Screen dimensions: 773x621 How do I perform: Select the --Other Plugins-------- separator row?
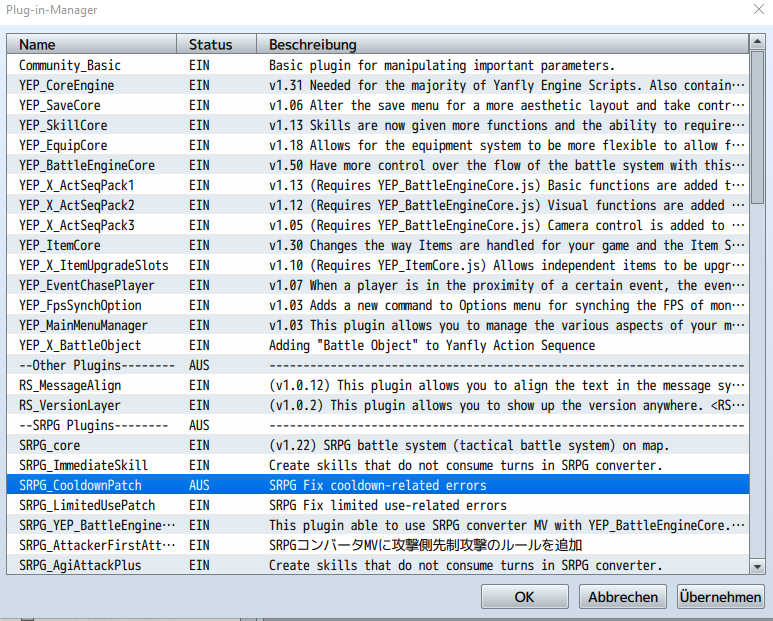click(x=378, y=365)
